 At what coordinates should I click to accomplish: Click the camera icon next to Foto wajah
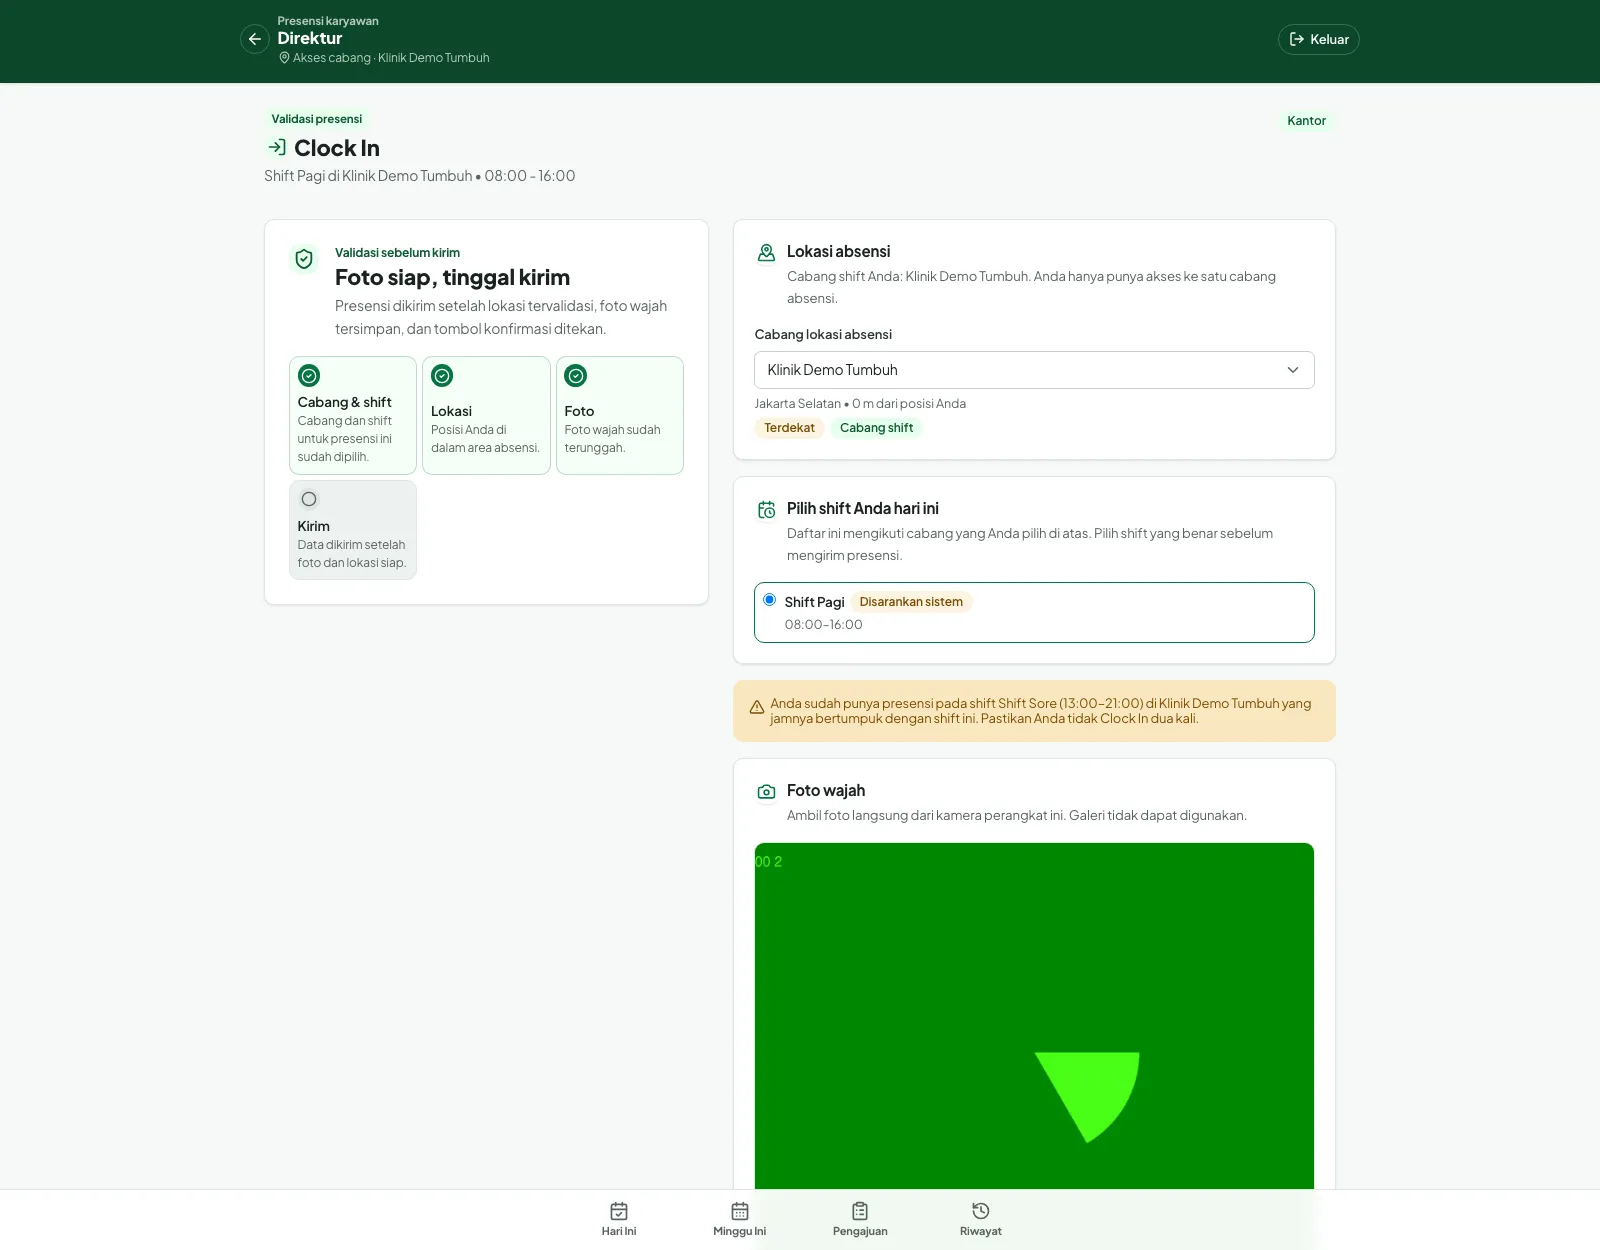tap(766, 792)
